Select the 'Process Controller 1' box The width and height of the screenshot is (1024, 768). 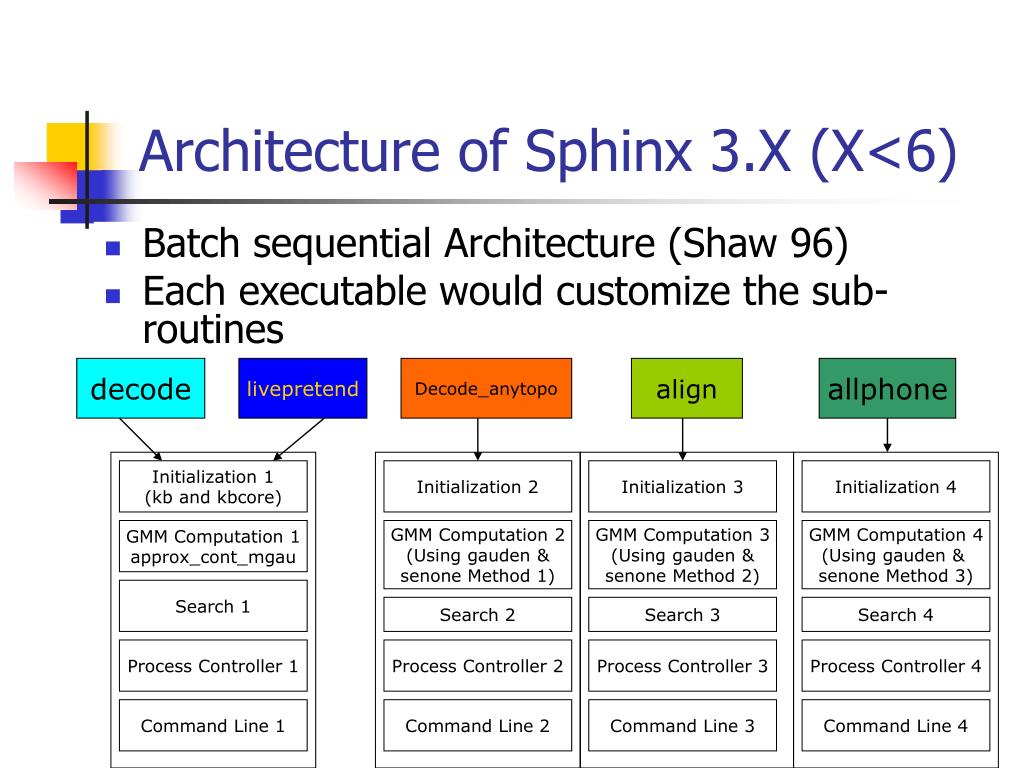(x=213, y=666)
